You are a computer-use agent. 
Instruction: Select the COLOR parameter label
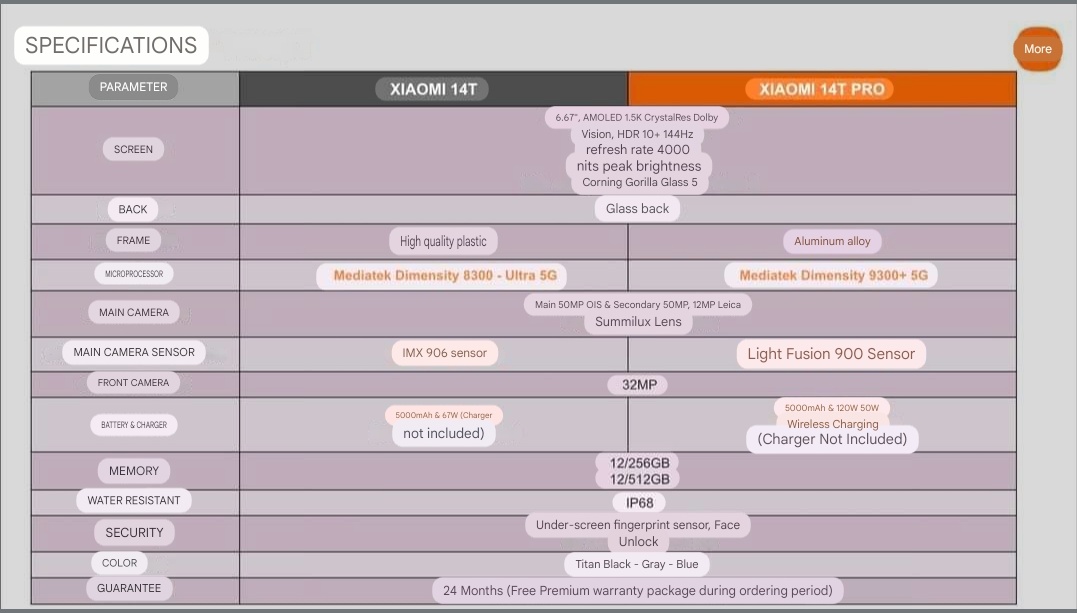[x=120, y=563]
